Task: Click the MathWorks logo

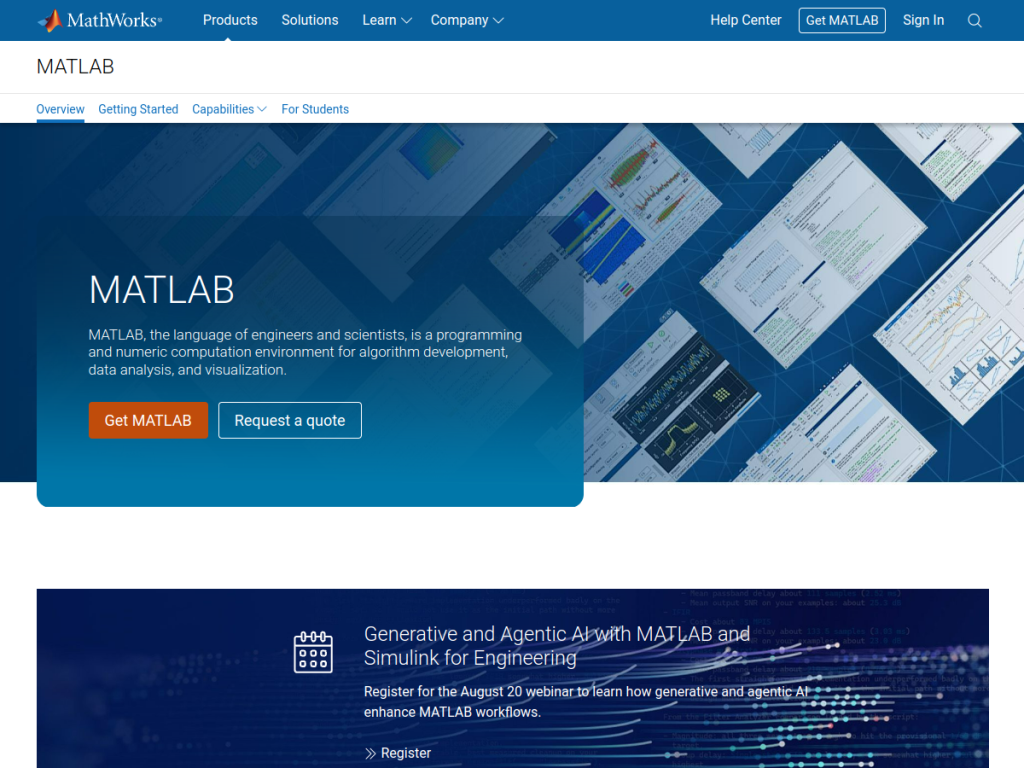Action: coord(100,20)
